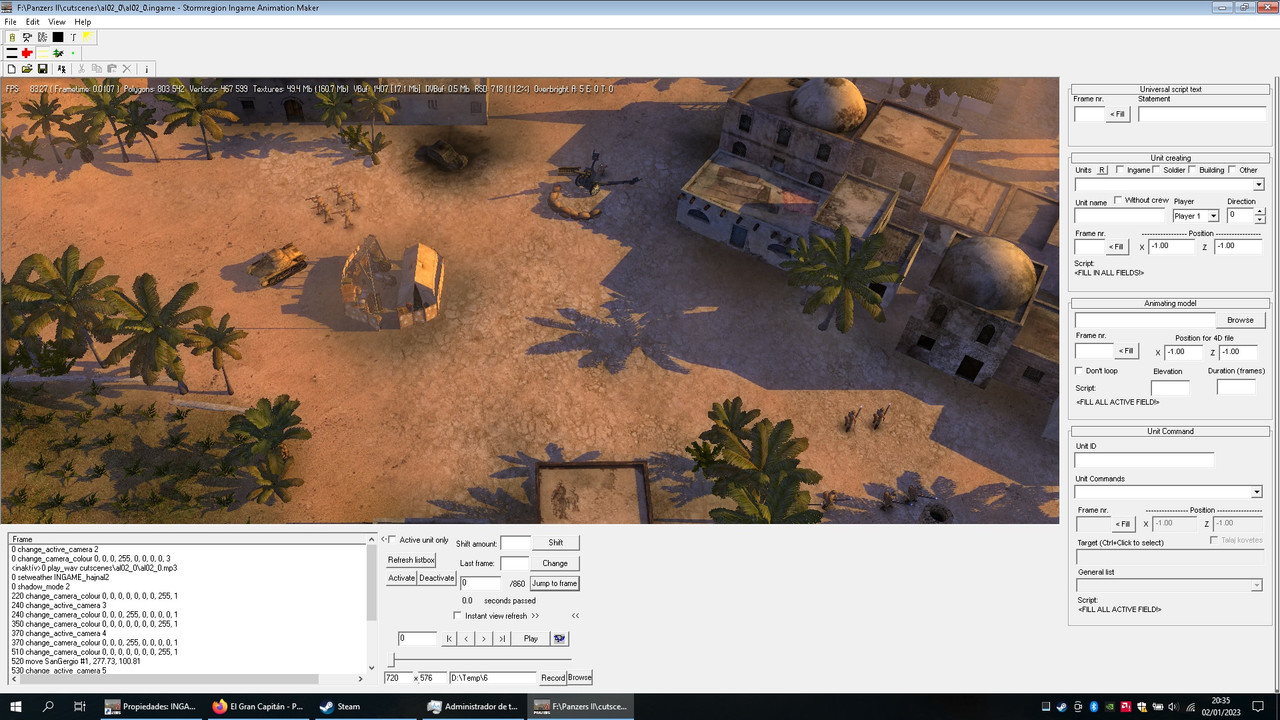Check the Building unit type checkbox
The image size is (1280, 720).
[x=1193, y=170]
